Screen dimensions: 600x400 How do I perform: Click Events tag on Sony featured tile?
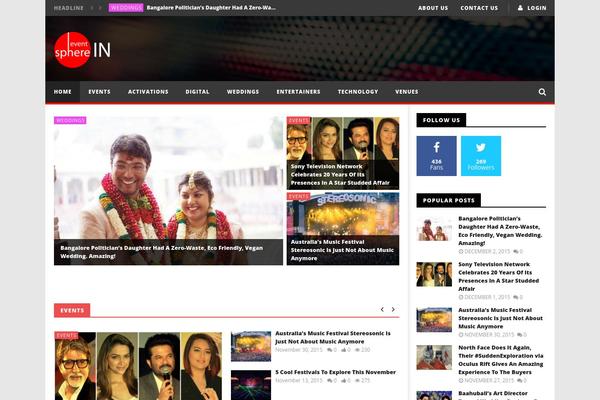(x=298, y=120)
